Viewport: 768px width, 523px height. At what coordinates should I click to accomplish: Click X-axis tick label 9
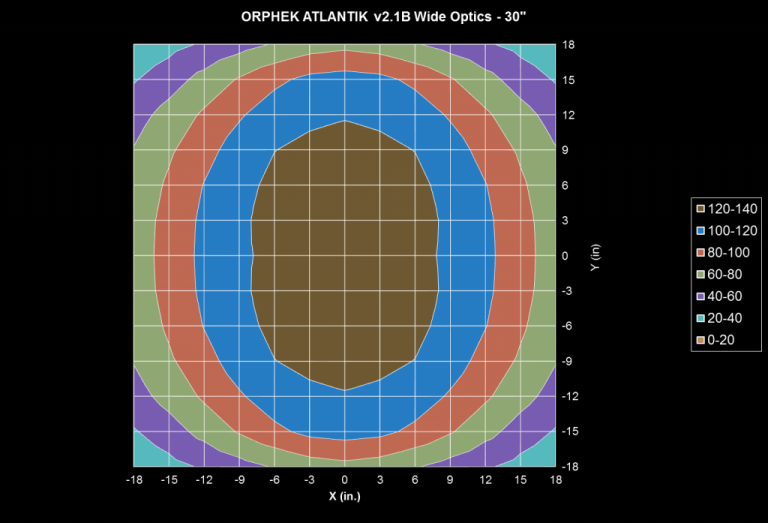pyautogui.click(x=450, y=480)
